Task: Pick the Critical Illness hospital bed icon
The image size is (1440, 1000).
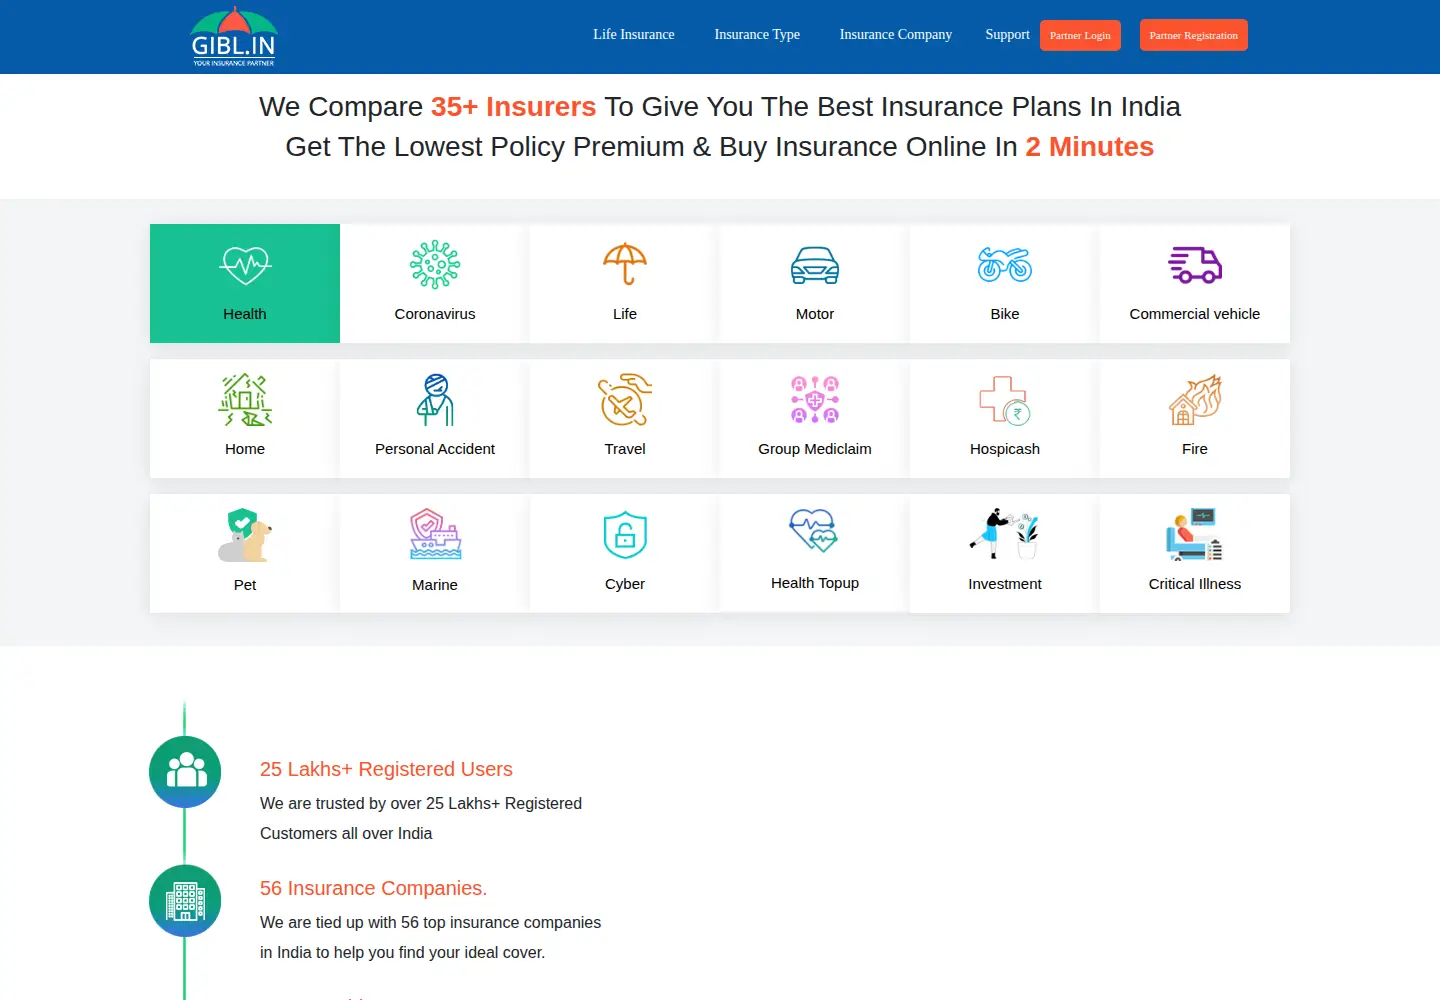Action: pyautogui.click(x=1195, y=534)
